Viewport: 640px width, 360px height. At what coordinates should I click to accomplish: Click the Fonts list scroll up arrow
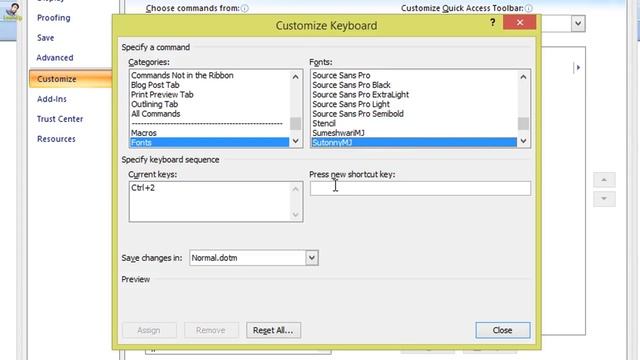(523, 77)
